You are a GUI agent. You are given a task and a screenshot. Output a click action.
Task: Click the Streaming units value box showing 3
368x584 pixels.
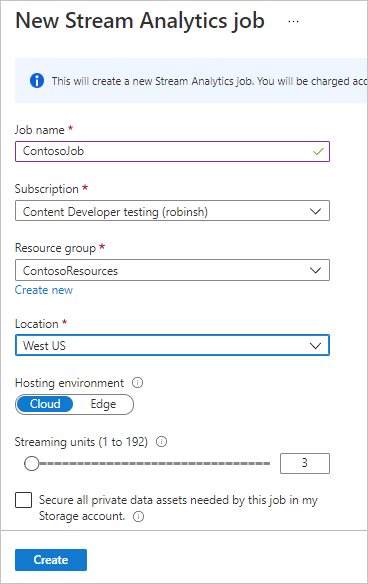tap(305, 463)
